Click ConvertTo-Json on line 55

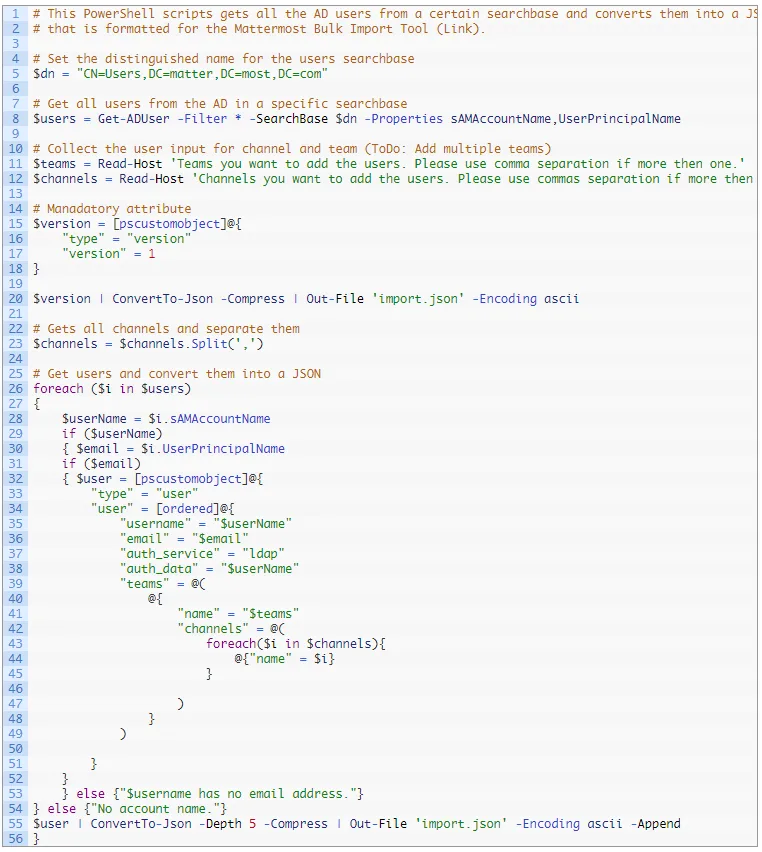[x=141, y=824]
